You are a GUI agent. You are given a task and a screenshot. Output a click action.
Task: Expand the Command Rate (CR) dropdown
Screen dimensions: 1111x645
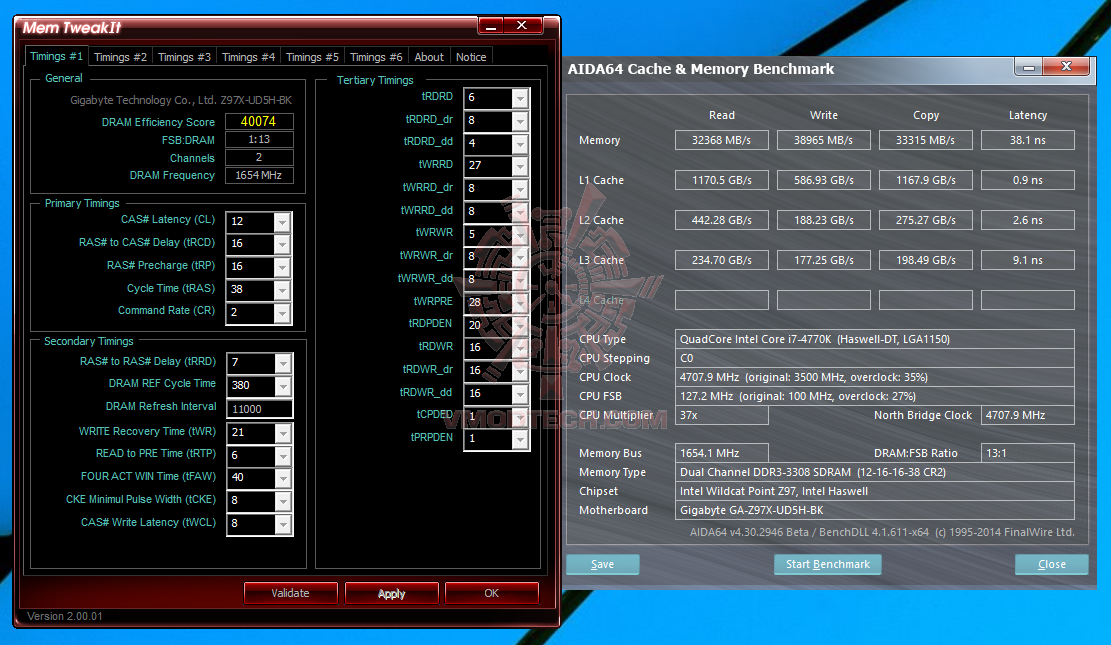click(x=282, y=313)
